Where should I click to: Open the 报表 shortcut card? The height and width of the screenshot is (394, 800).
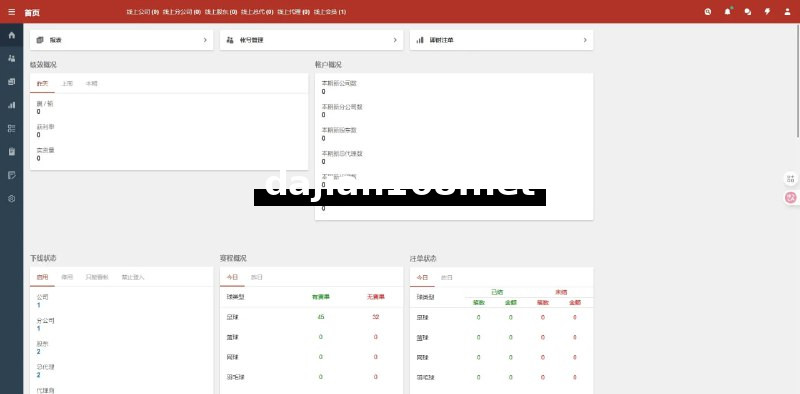tap(121, 40)
